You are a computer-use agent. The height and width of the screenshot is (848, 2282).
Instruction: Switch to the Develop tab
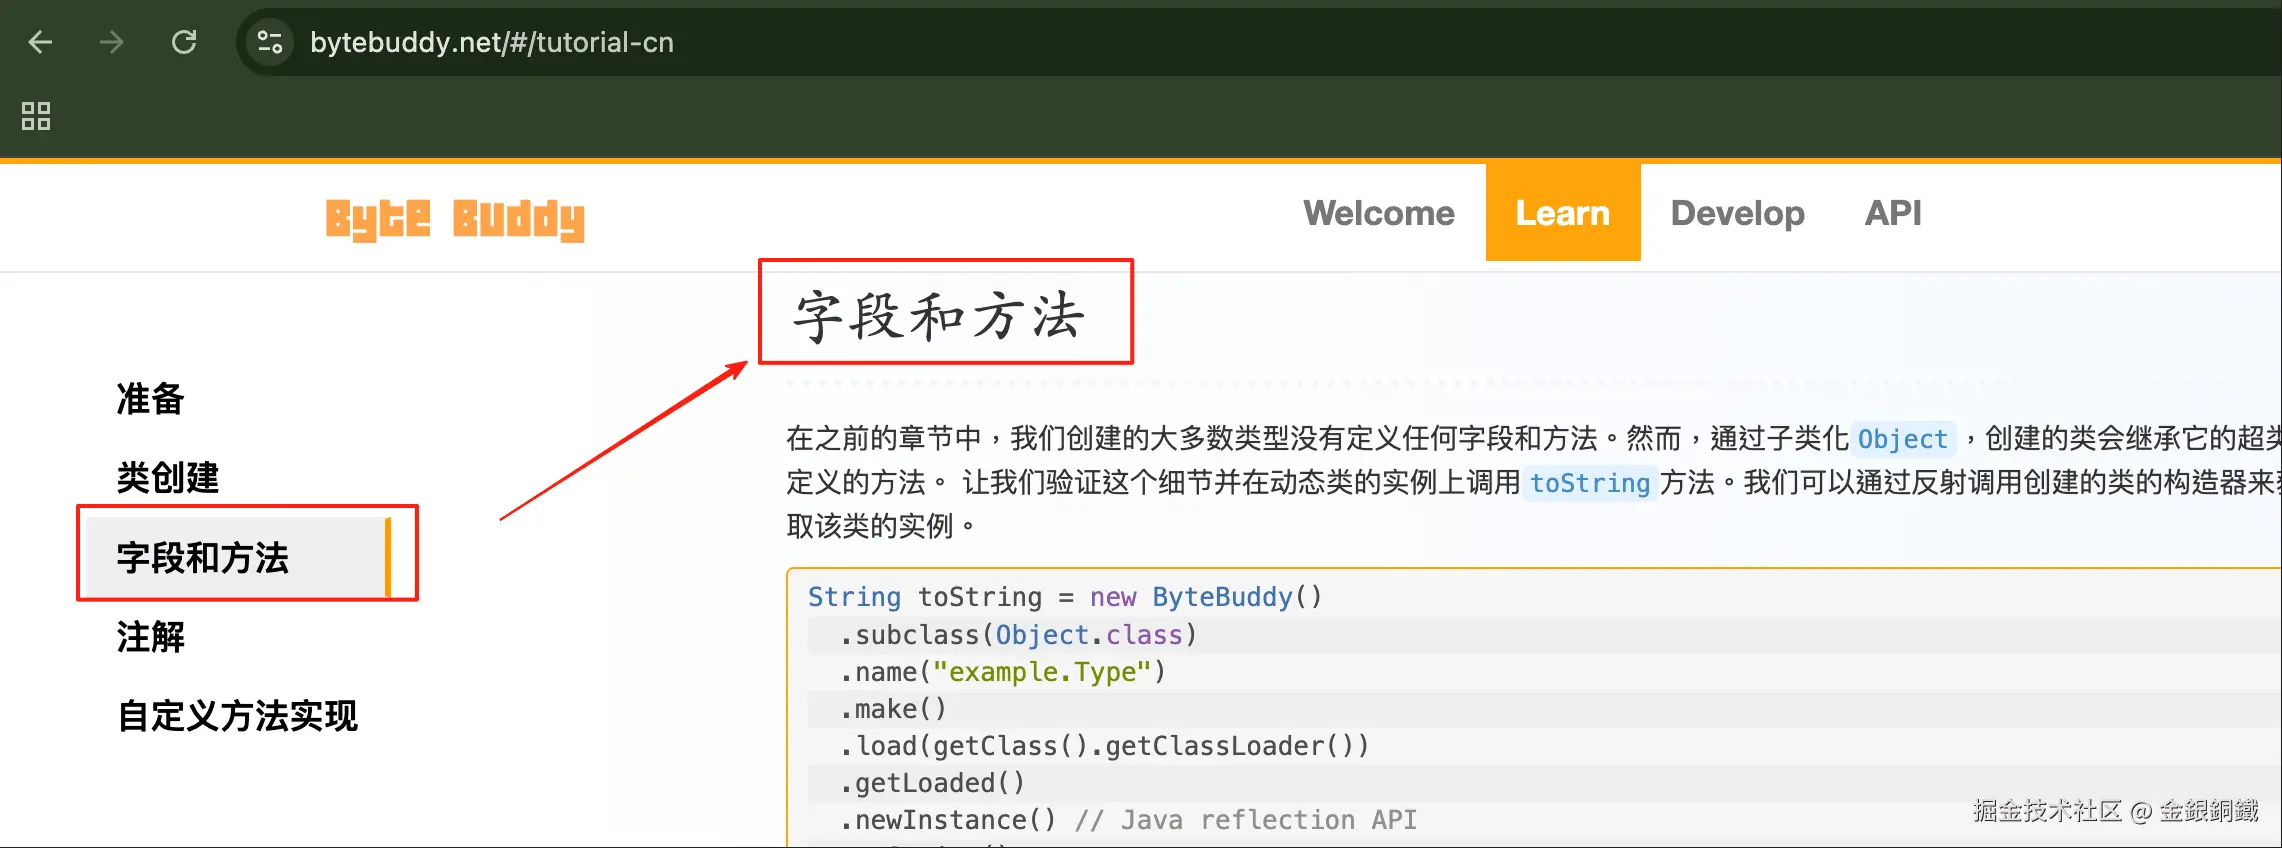1738,213
